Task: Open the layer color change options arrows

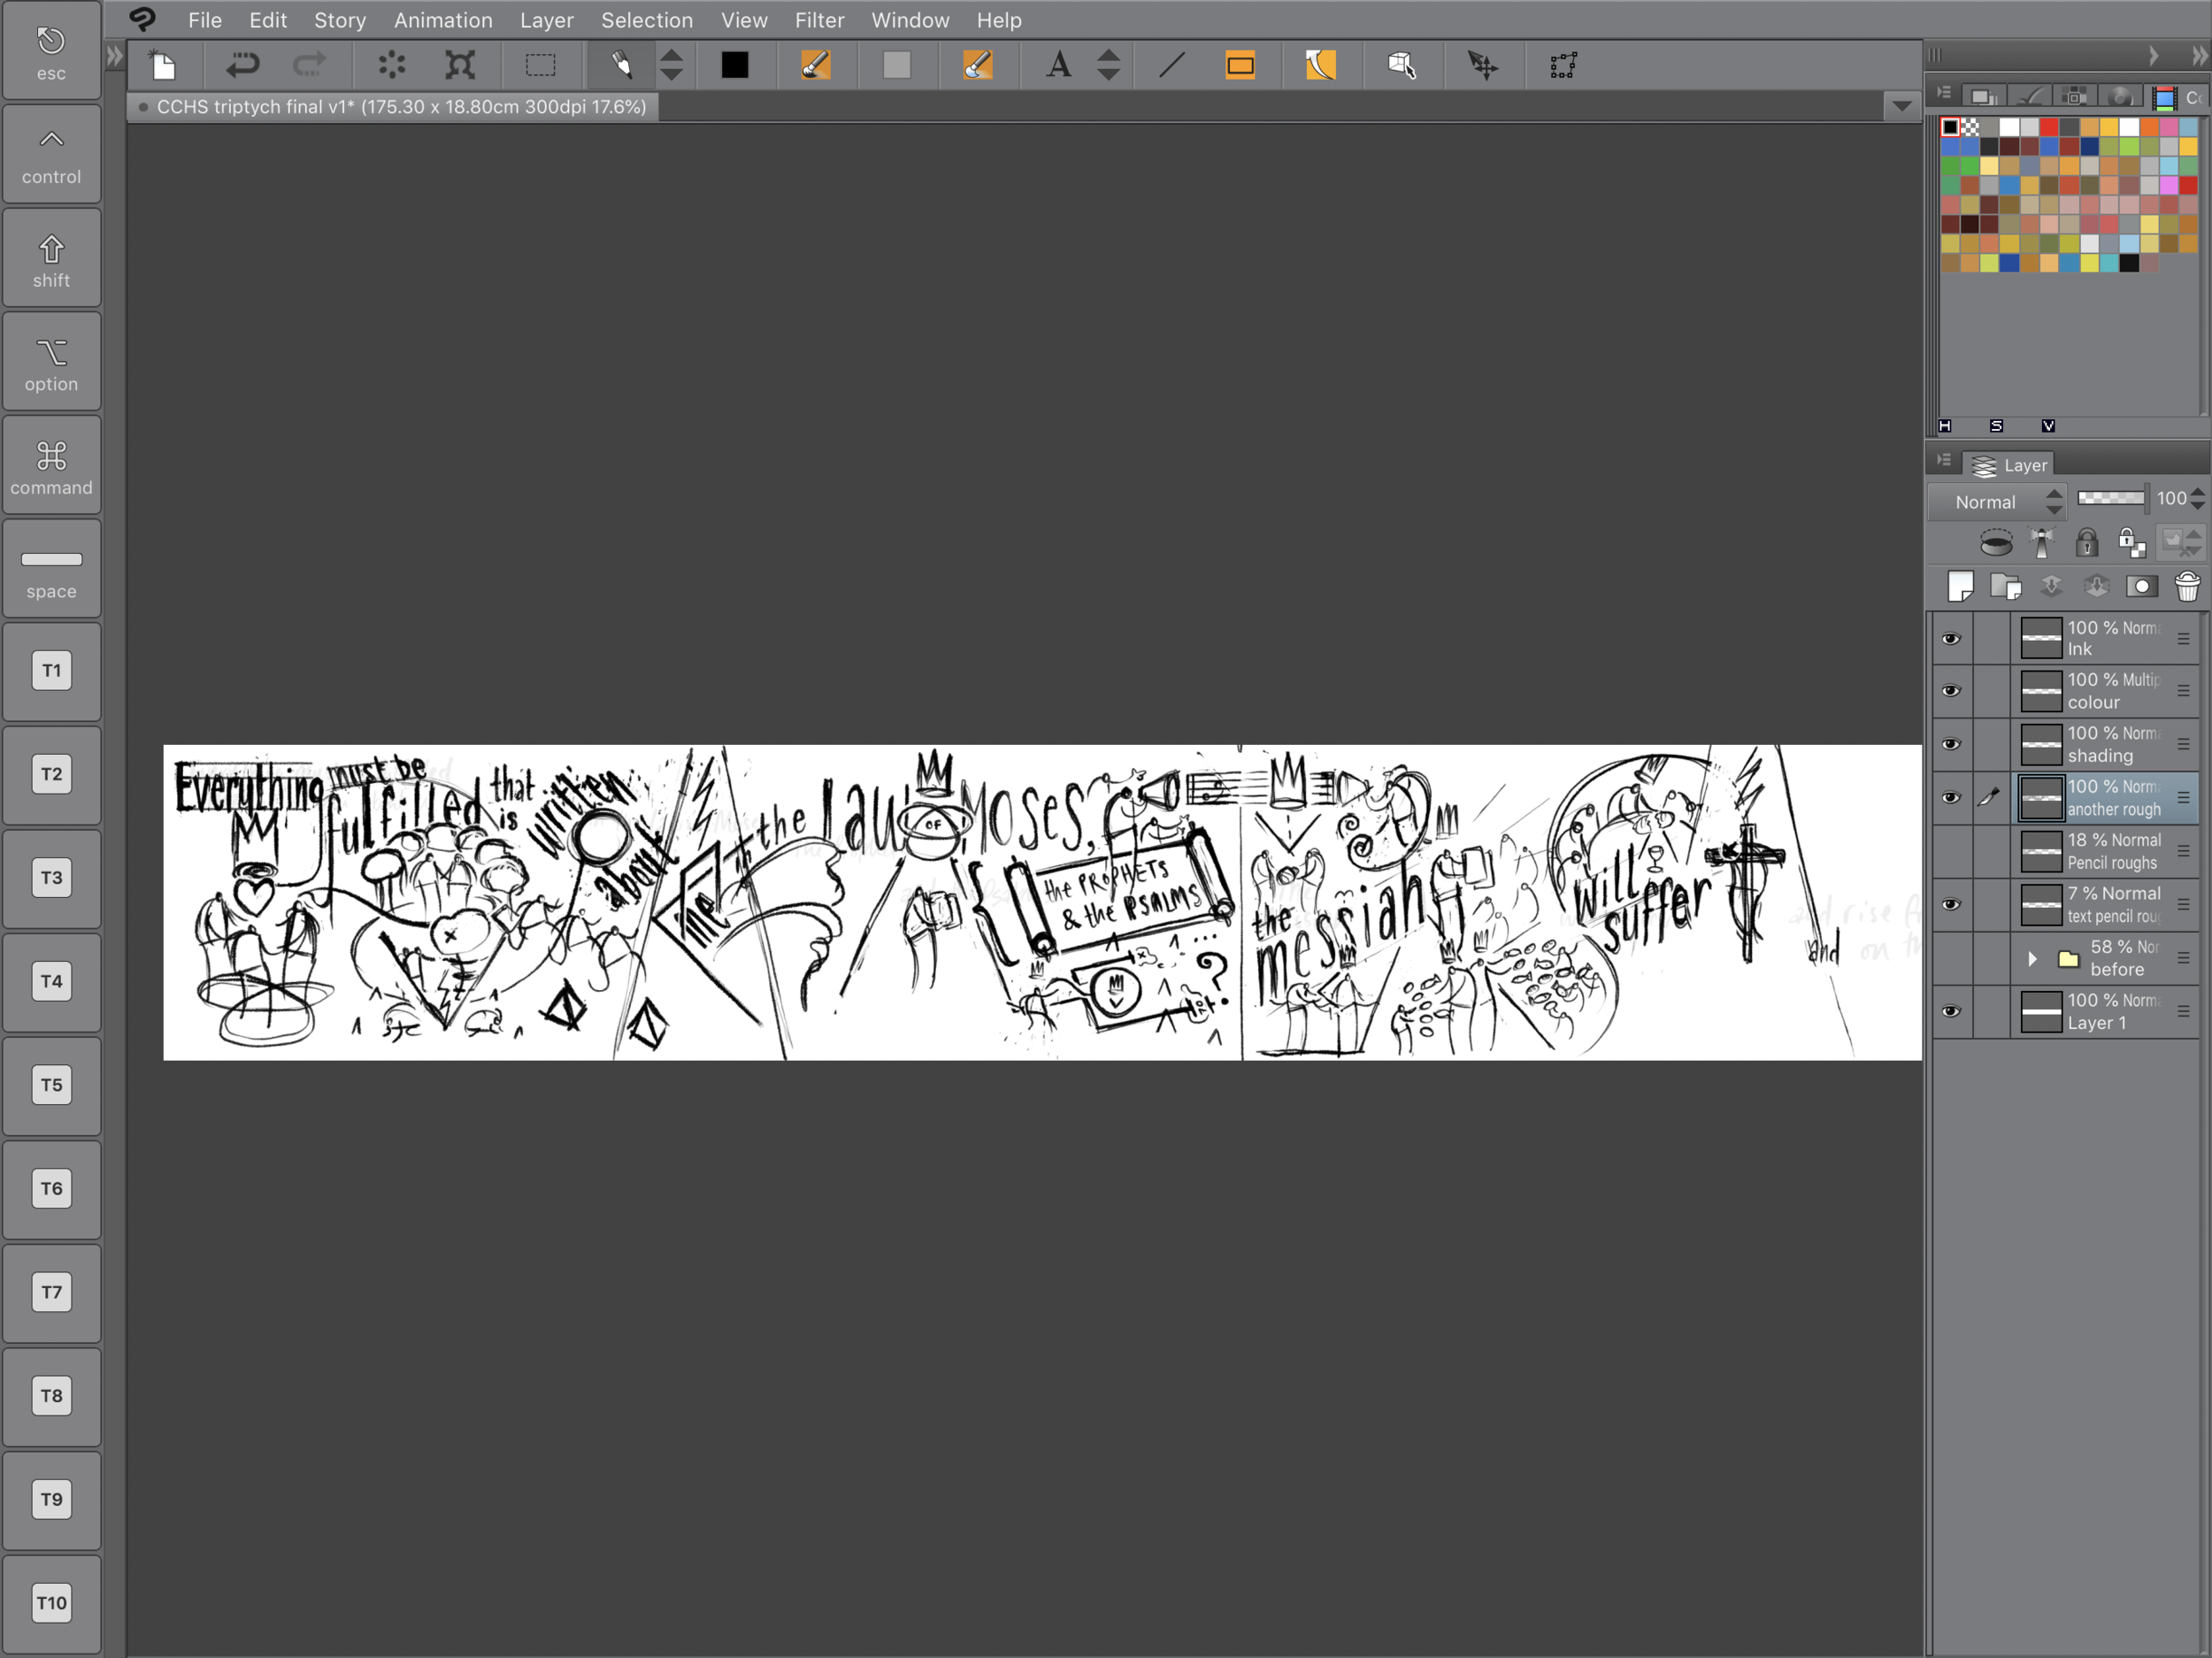Action: (x=2181, y=543)
